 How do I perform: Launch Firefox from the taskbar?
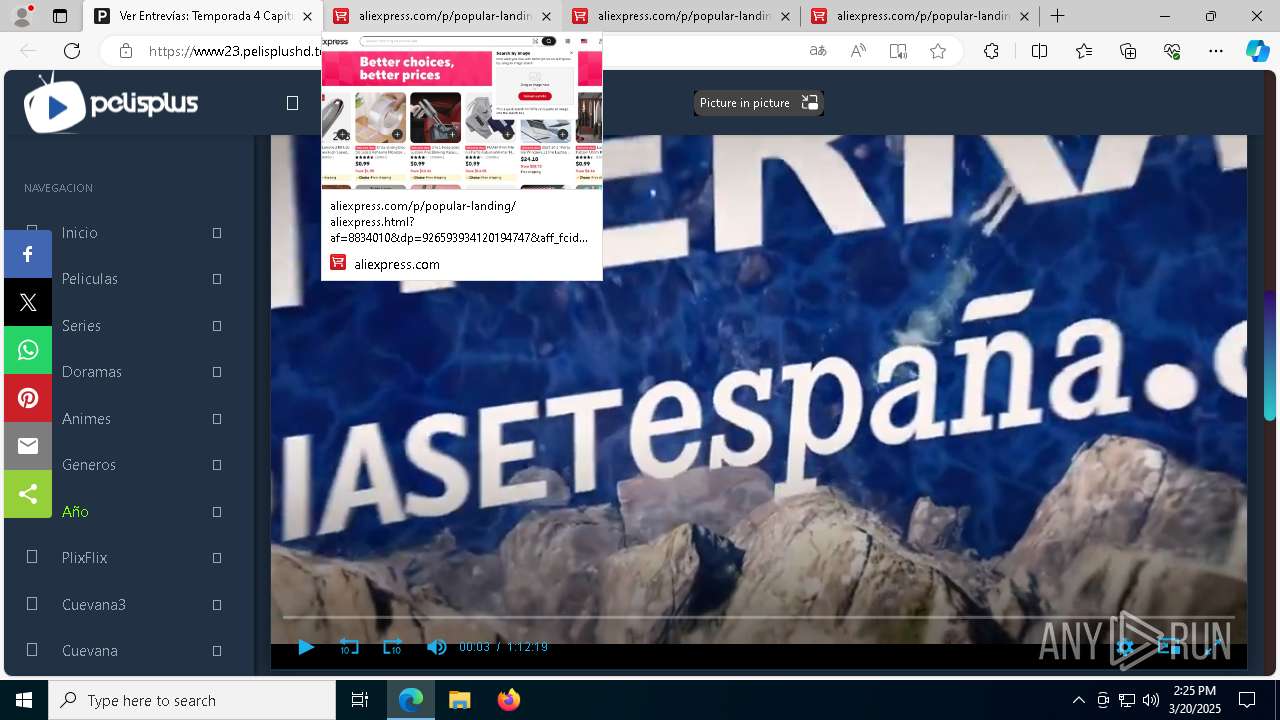point(508,700)
